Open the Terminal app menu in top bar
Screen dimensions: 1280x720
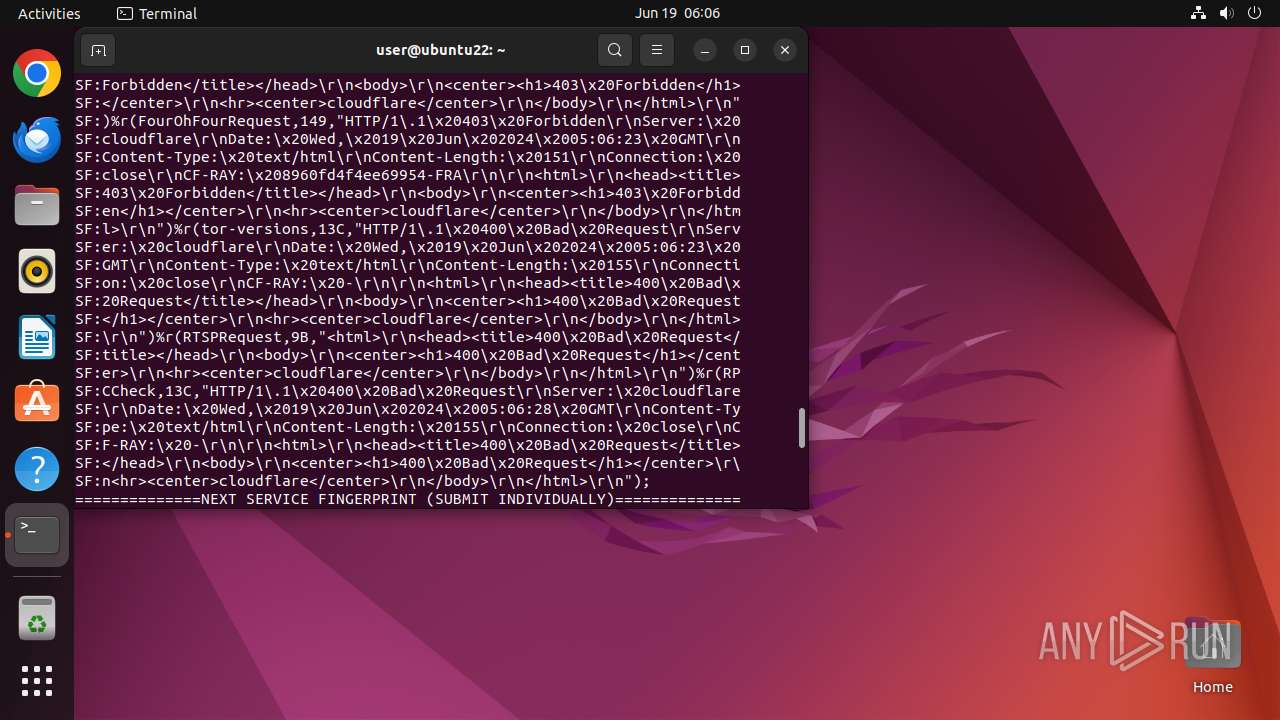pos(157,13)
